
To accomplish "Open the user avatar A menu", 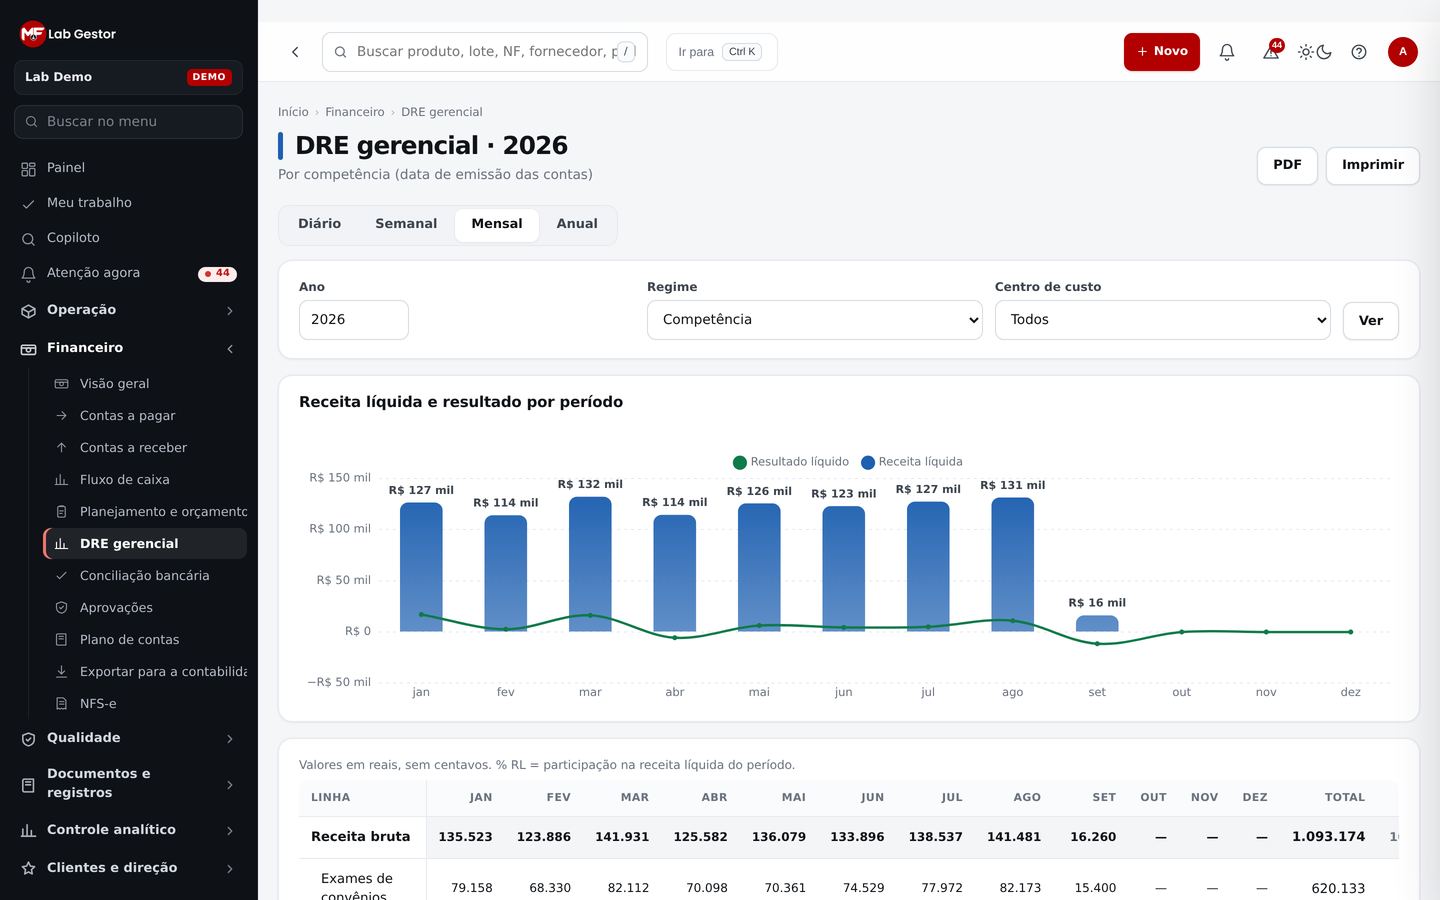I will (x=1403, y=52).
